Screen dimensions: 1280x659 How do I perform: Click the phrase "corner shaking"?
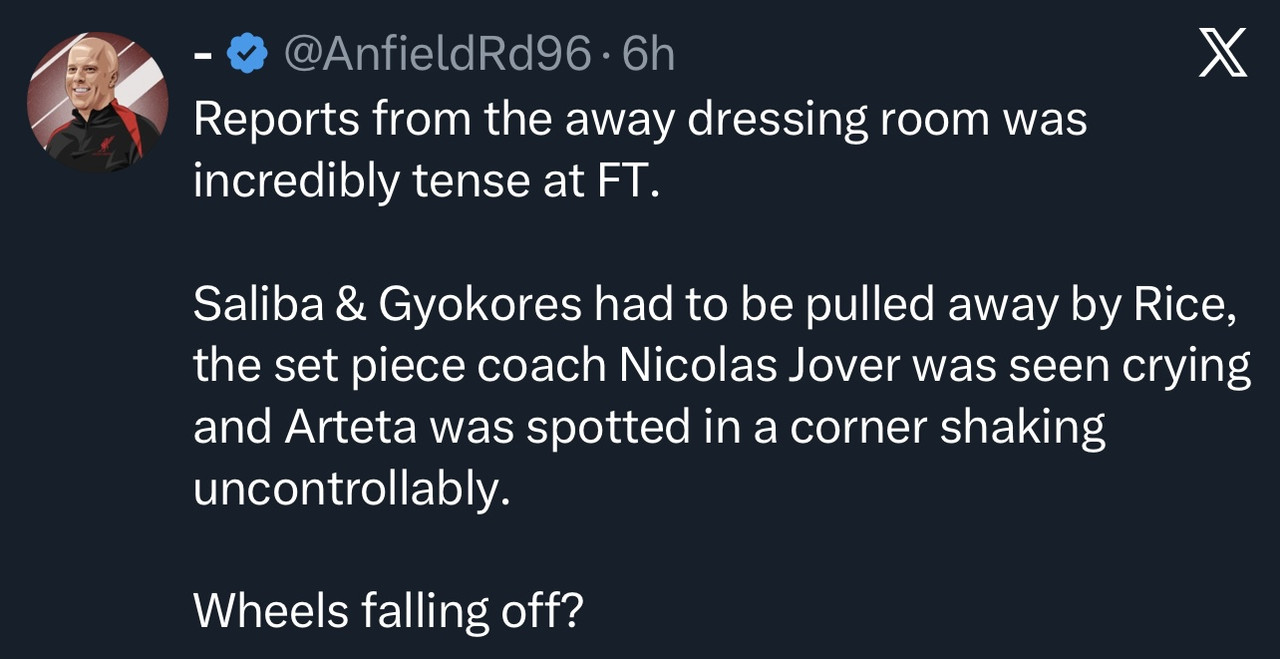948,429
